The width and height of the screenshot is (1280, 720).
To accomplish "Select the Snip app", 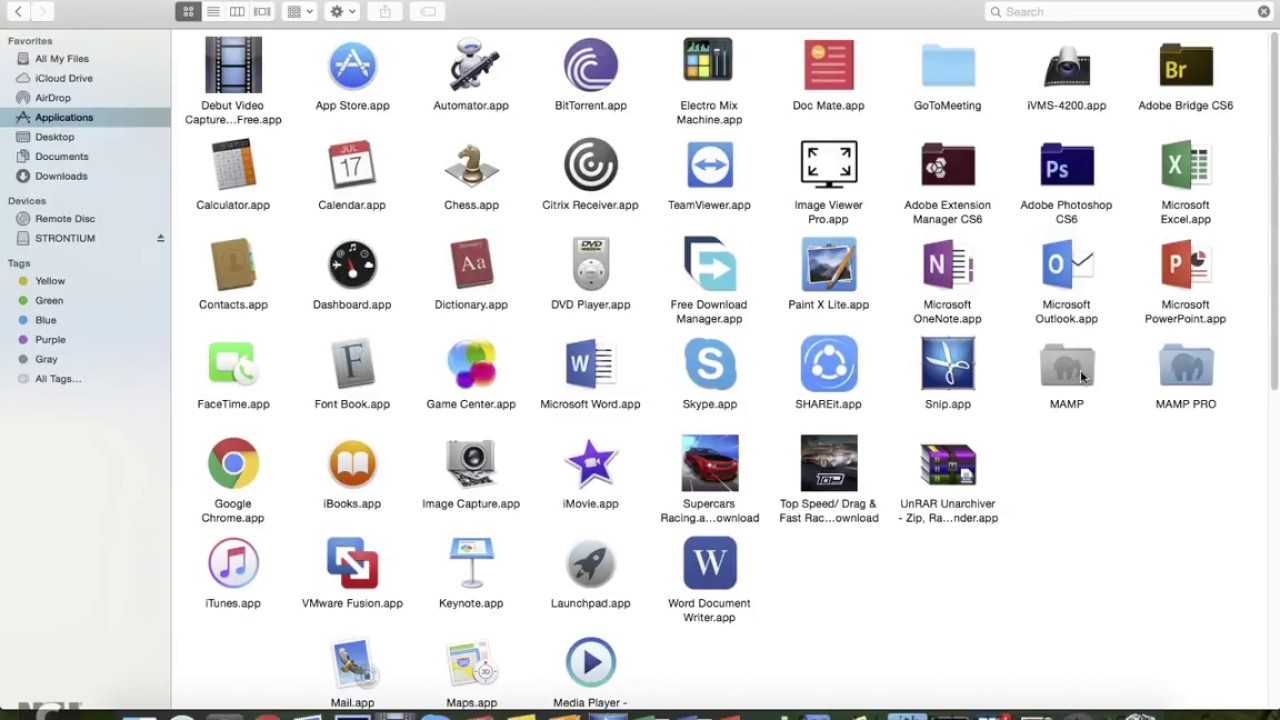I will click(947, 364).
